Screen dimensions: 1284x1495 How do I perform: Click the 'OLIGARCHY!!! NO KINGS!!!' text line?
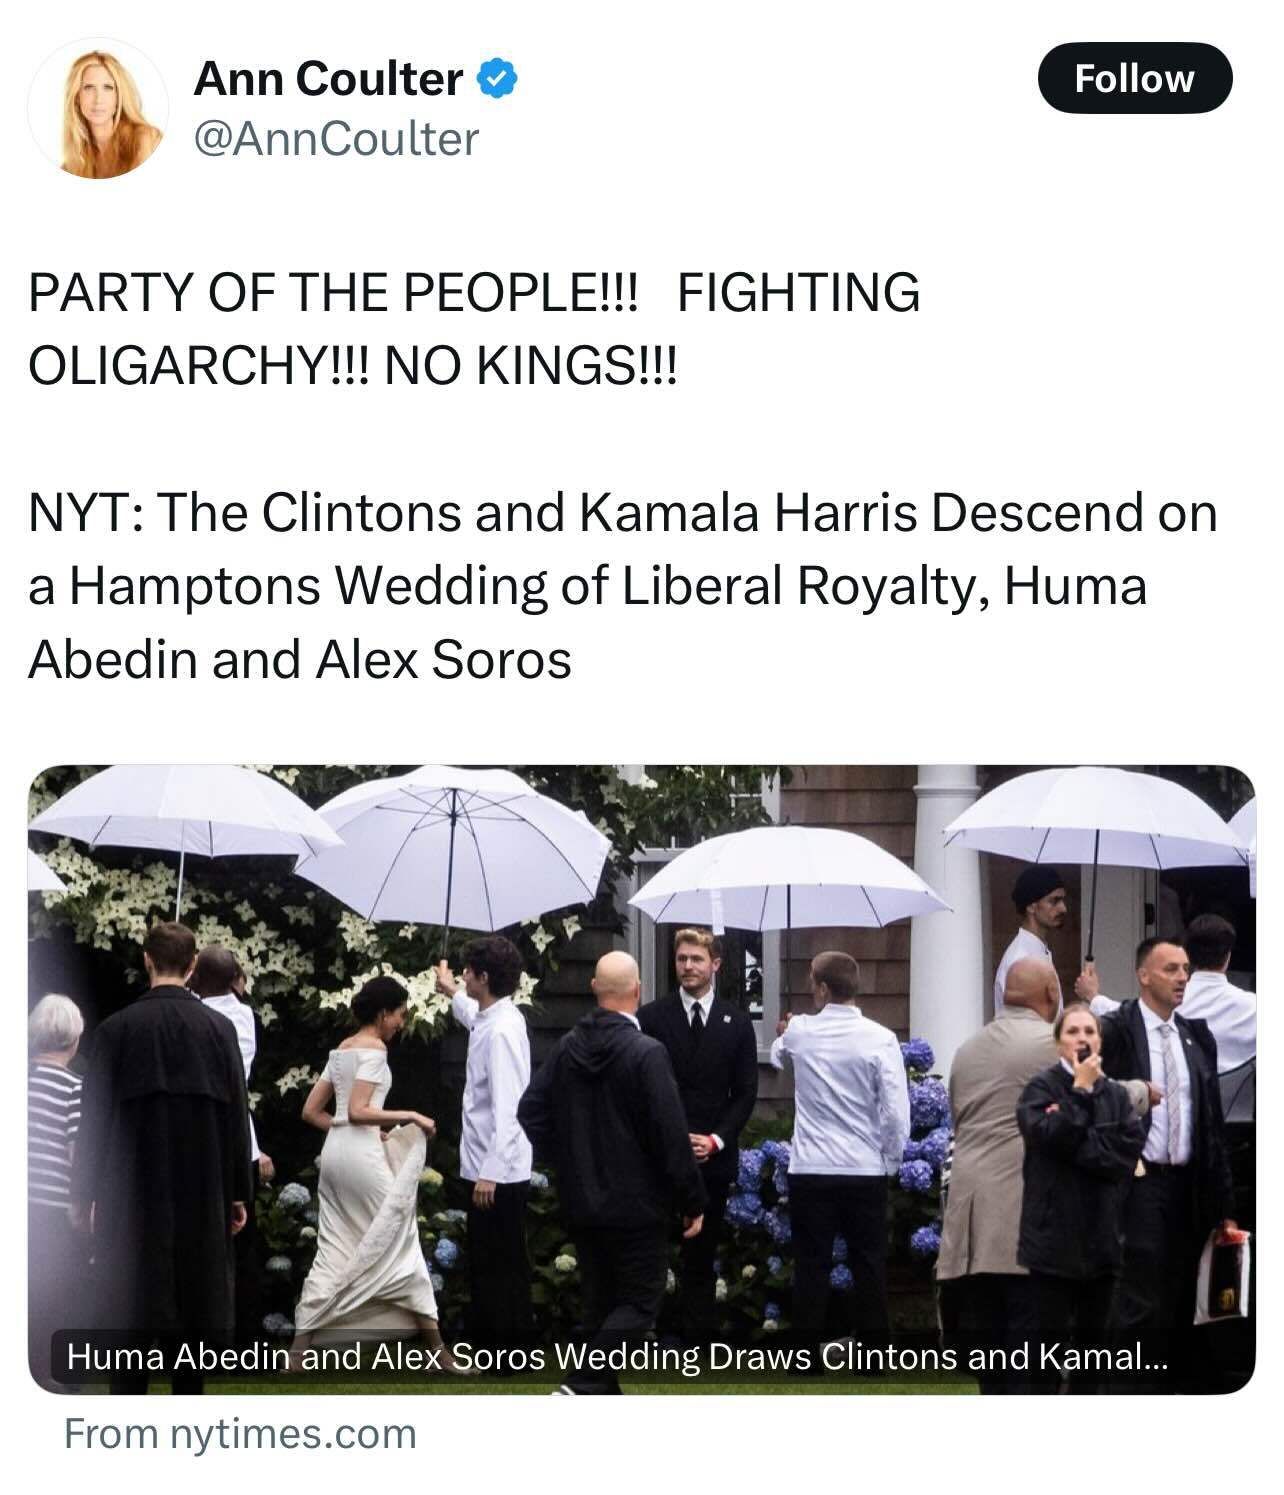coord(353,366)
